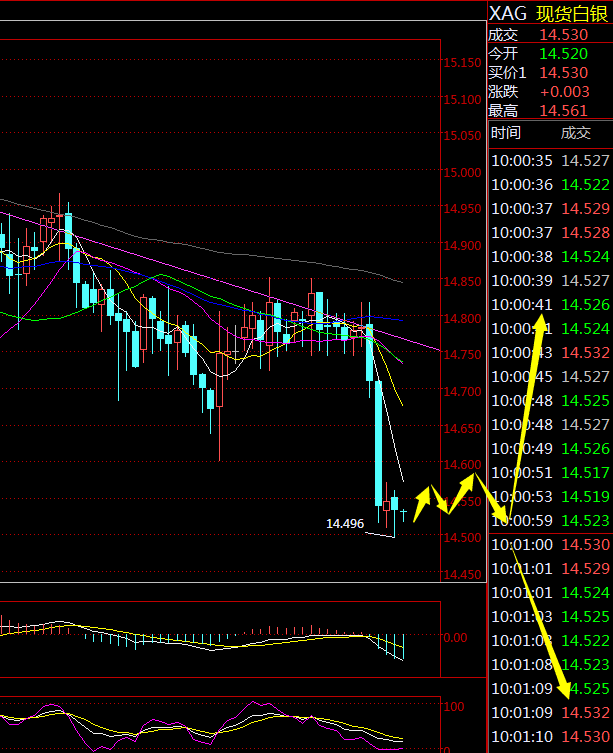The image size is (613, 753).
Task: Click the 10:00:49 tick row
Action: click(551, 449)
